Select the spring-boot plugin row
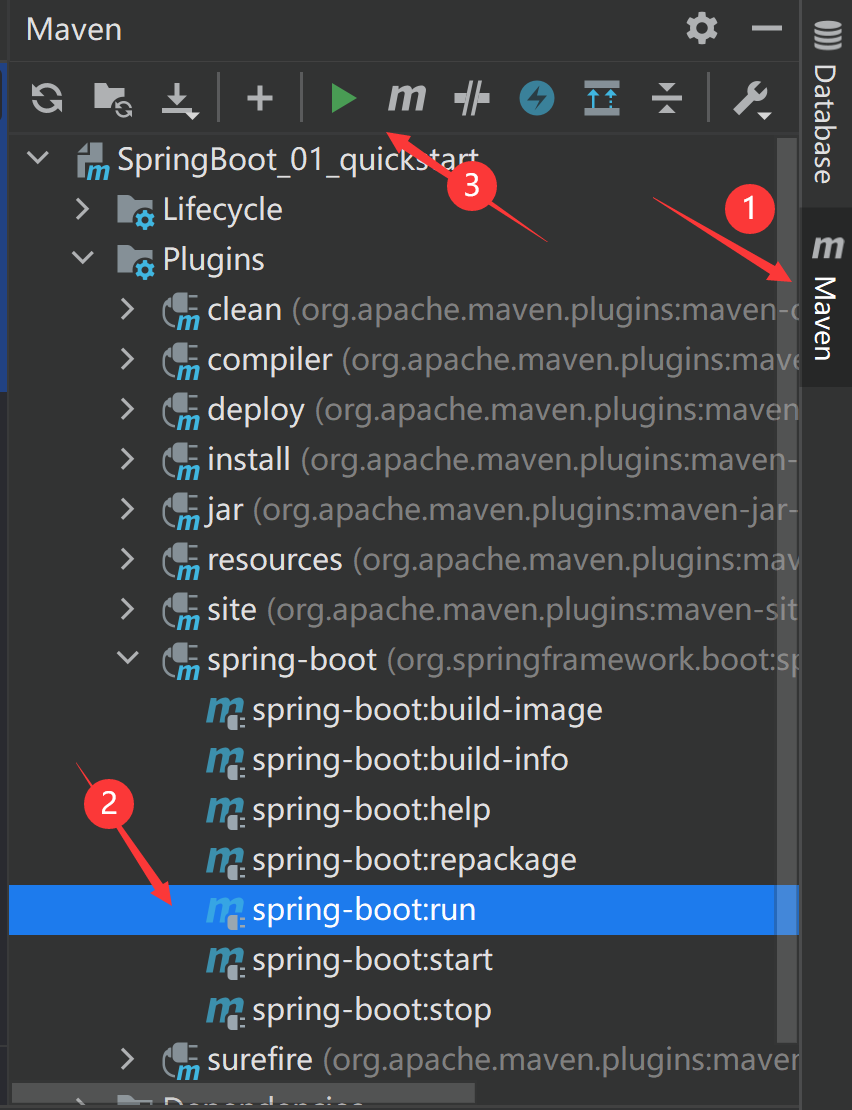 click(x=403, y=660)
